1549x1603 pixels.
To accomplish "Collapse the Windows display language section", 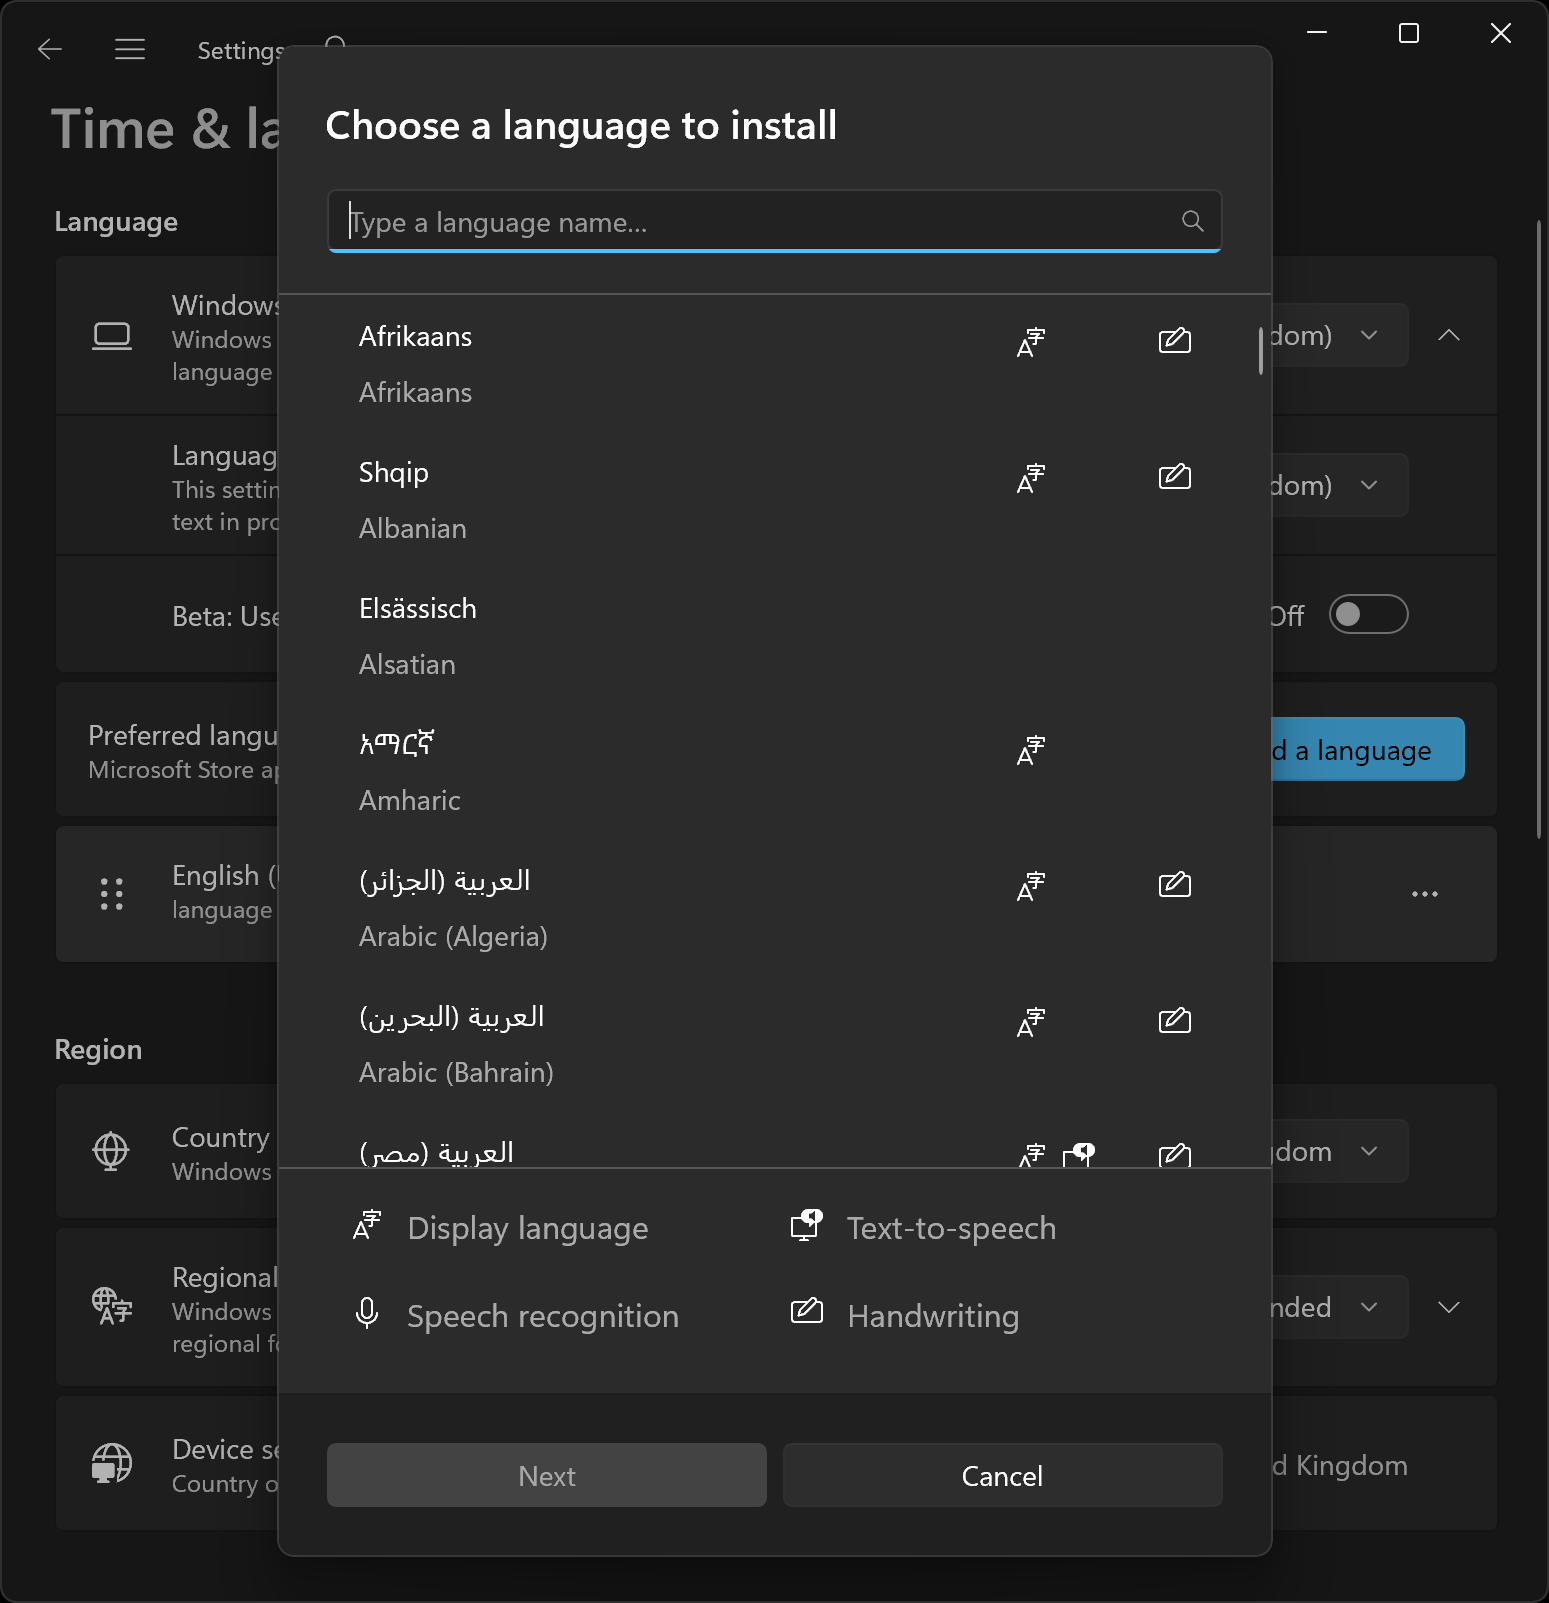I will point(1449,335).
